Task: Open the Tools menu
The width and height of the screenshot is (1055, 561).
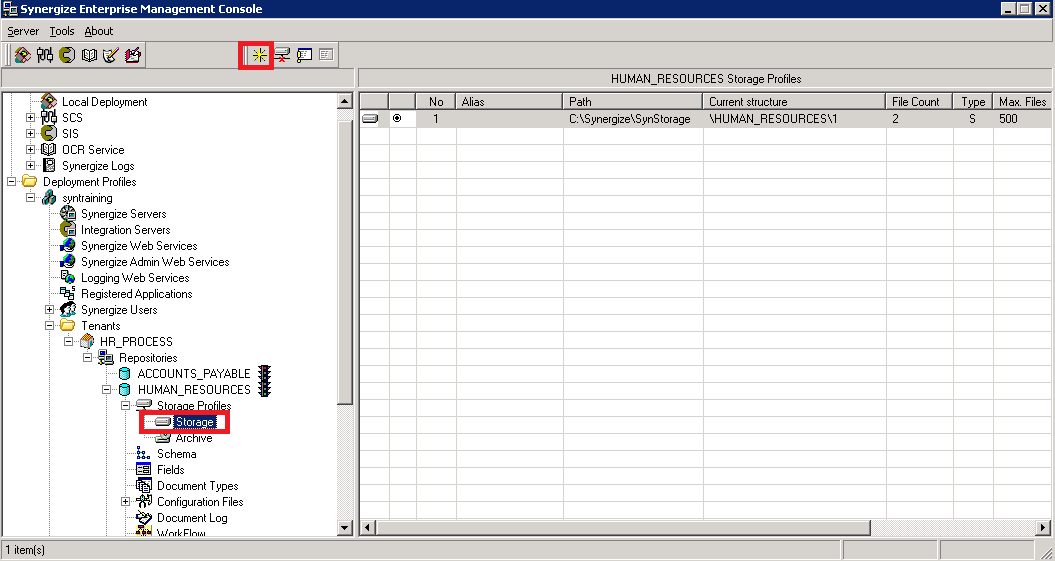Action: click(x=62, y=31)
